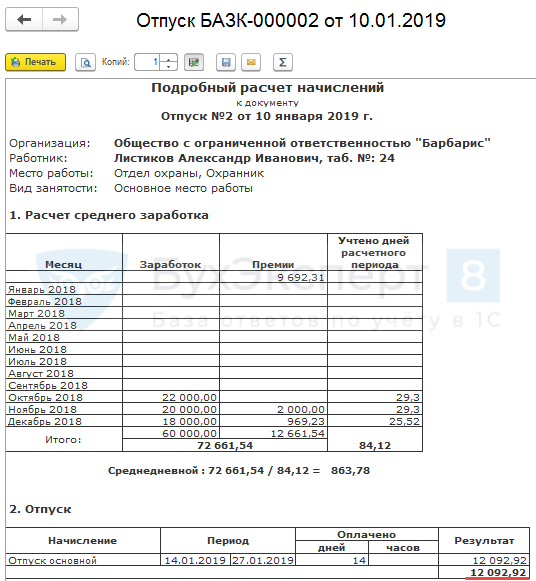Select the Отпуск основной accrual cell
Image resolution: width=536 pixels, height=581 pixels.
point(83,560)
